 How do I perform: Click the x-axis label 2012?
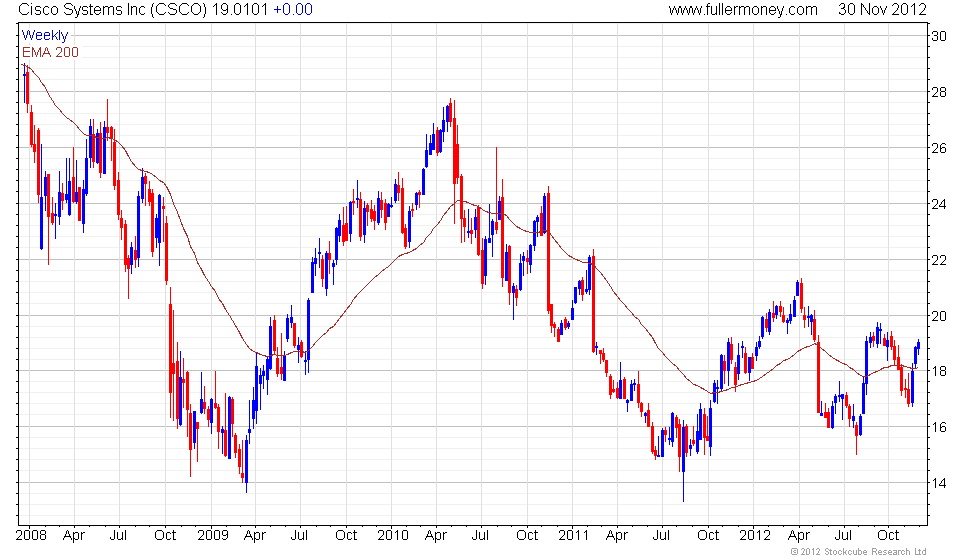pyautogui.click(x=755, y=536)
